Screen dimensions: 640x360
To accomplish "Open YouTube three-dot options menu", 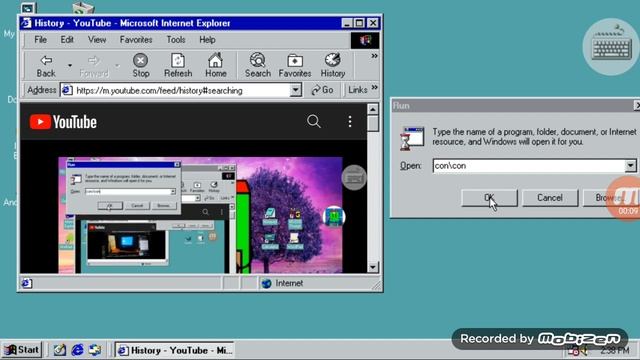I will [350, 121].
